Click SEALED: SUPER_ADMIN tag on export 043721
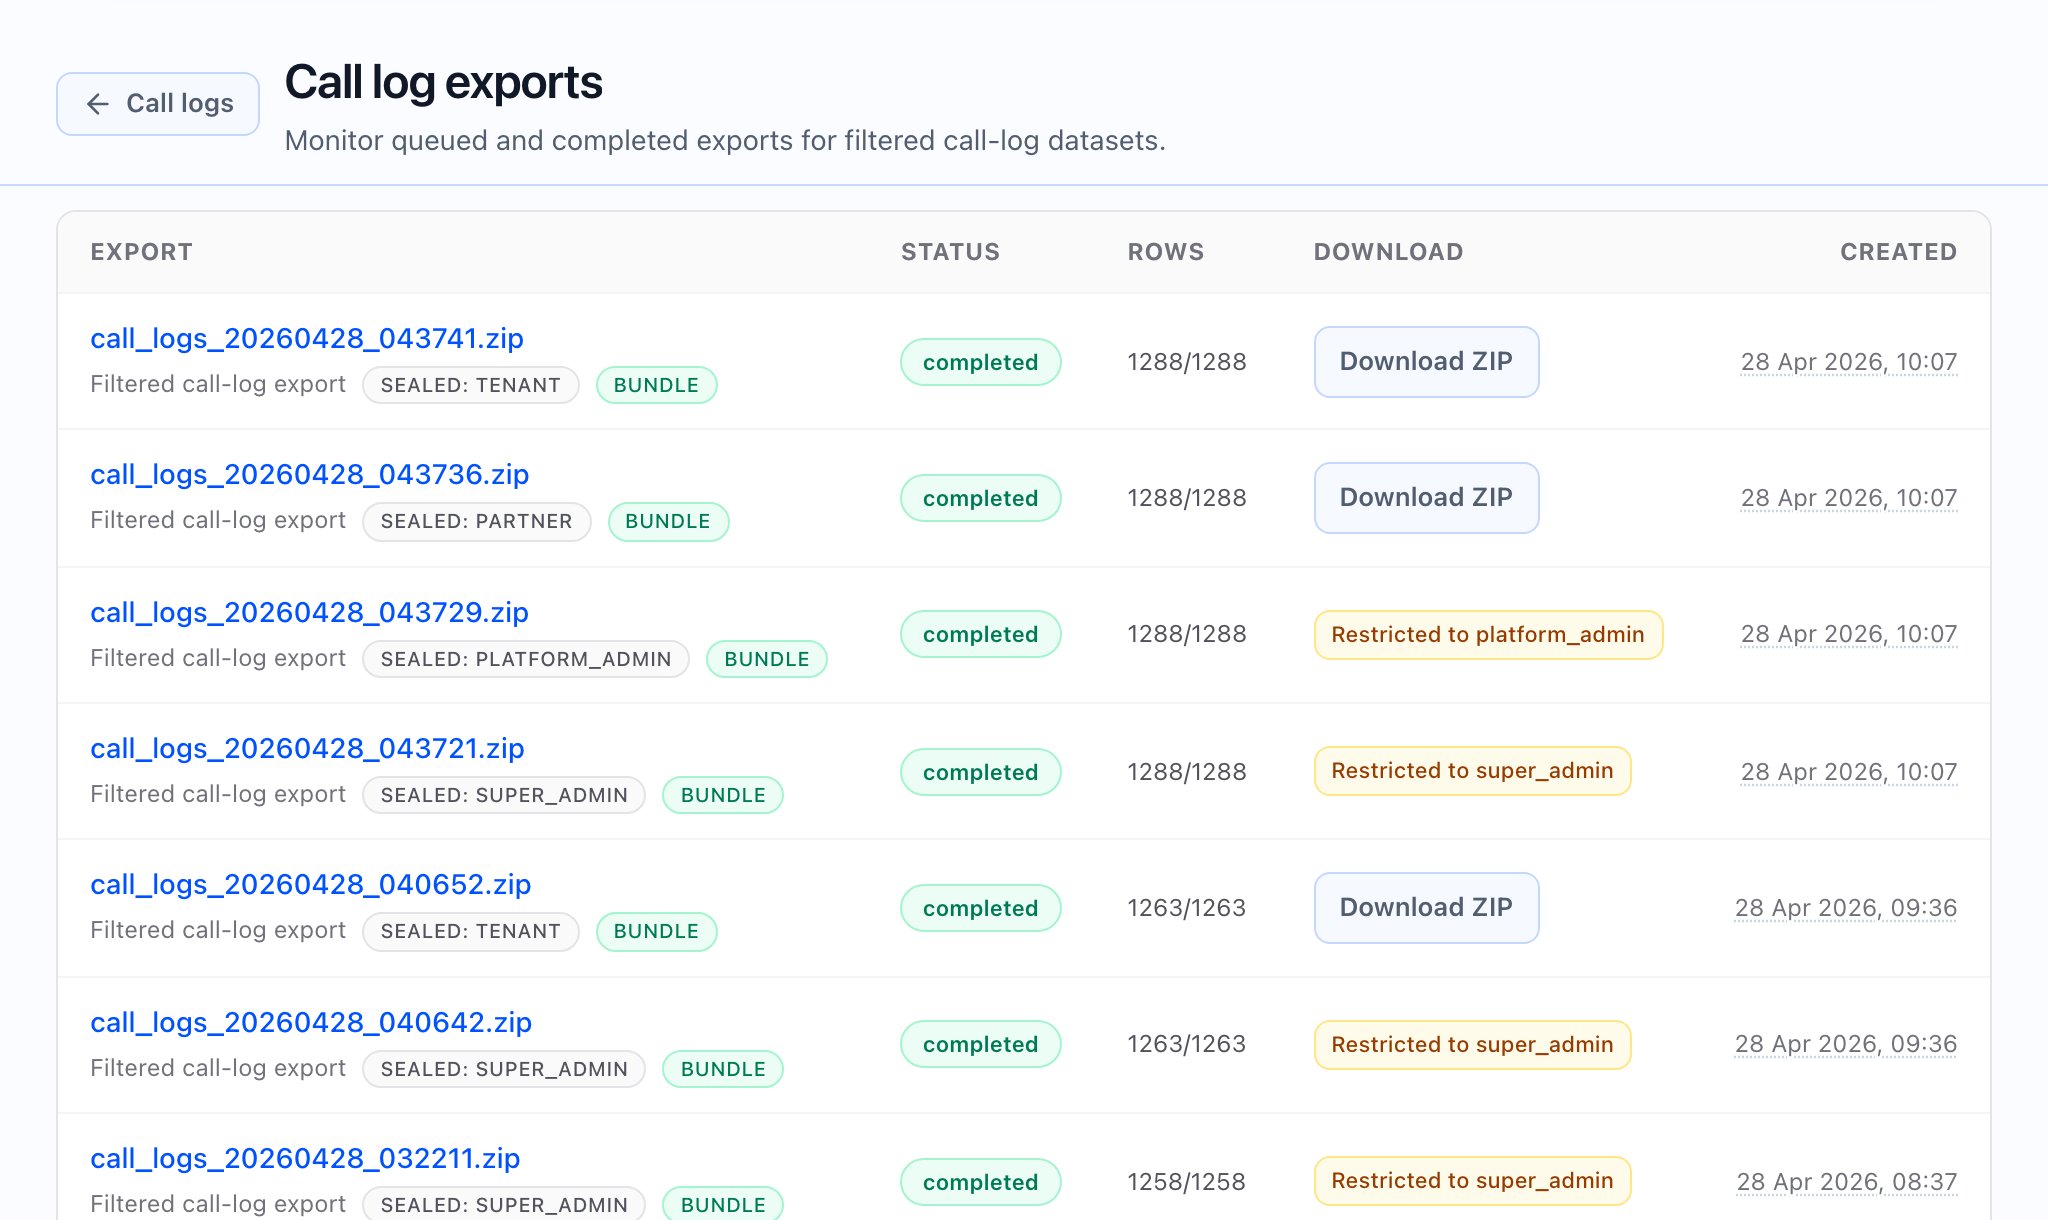 click(x=504, y=795)
